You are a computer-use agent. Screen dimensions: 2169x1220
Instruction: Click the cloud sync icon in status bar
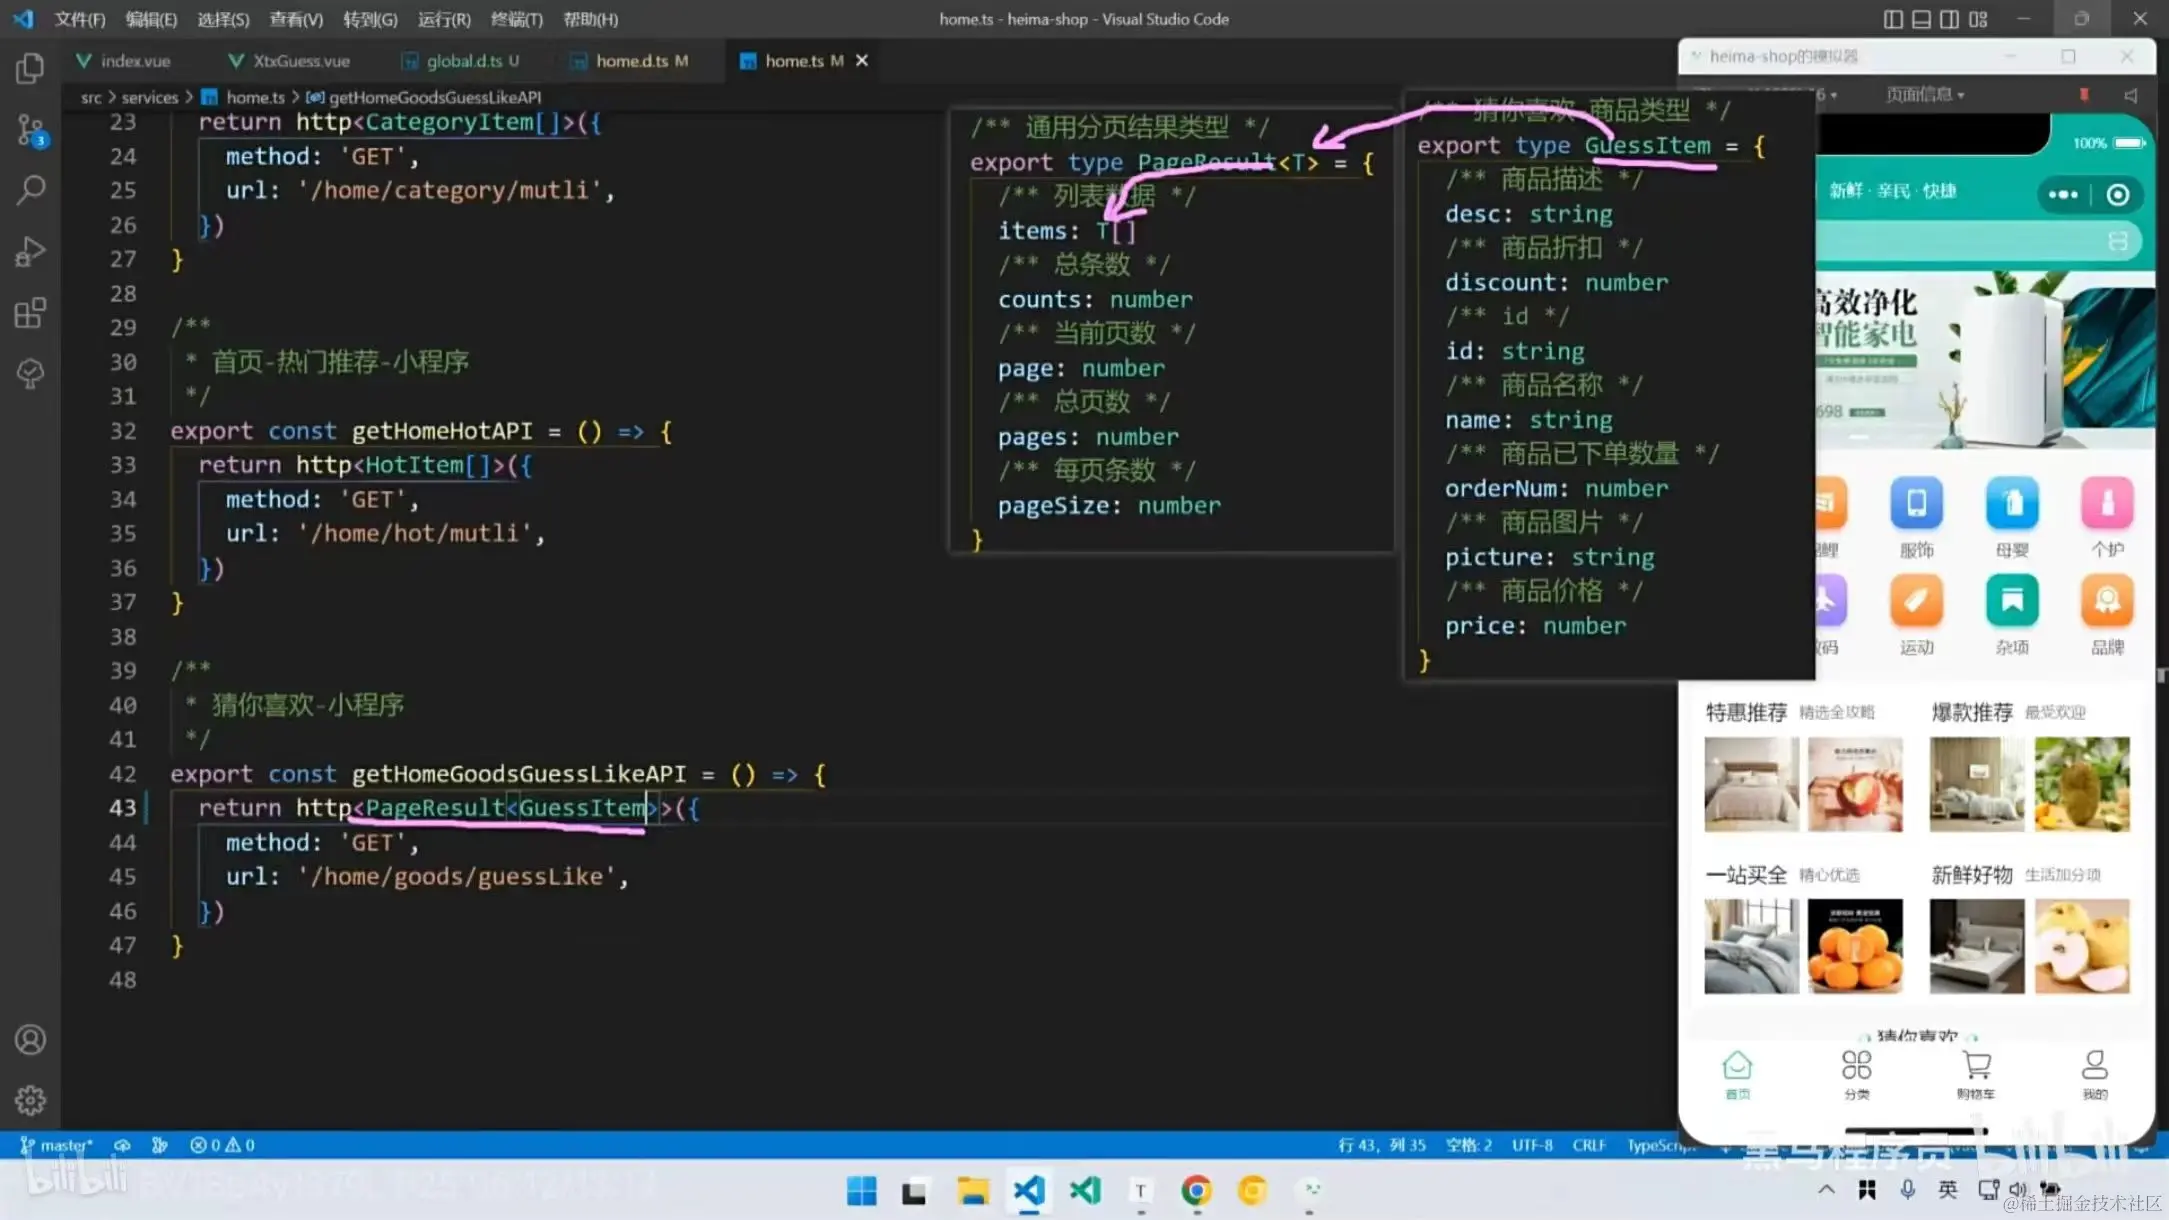(x=122, y=1145)
